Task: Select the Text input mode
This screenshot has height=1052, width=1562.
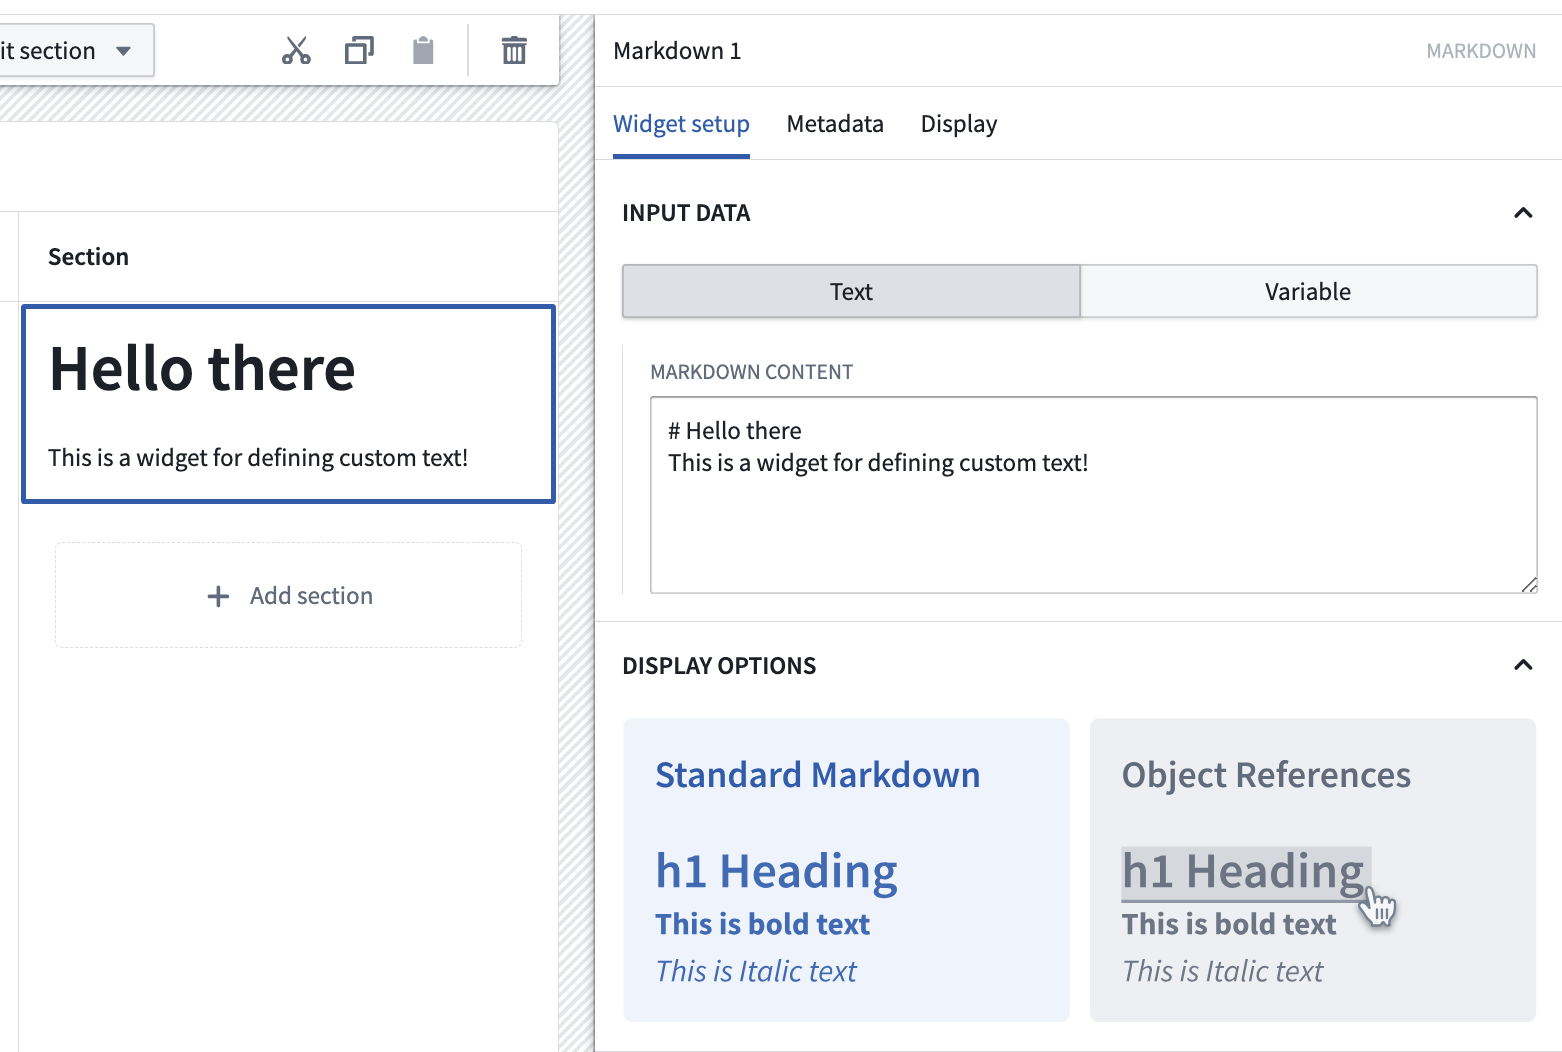Action: tap(851, 291)
